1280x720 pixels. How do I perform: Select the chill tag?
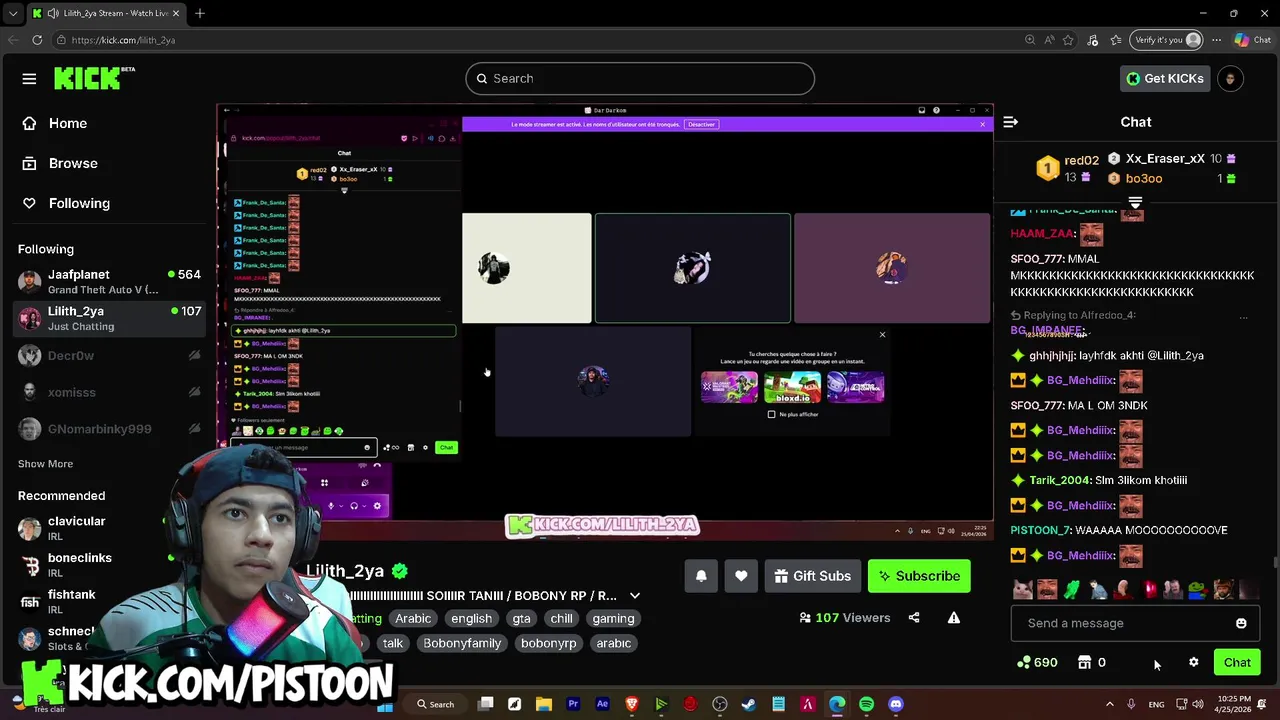[562, 619]
